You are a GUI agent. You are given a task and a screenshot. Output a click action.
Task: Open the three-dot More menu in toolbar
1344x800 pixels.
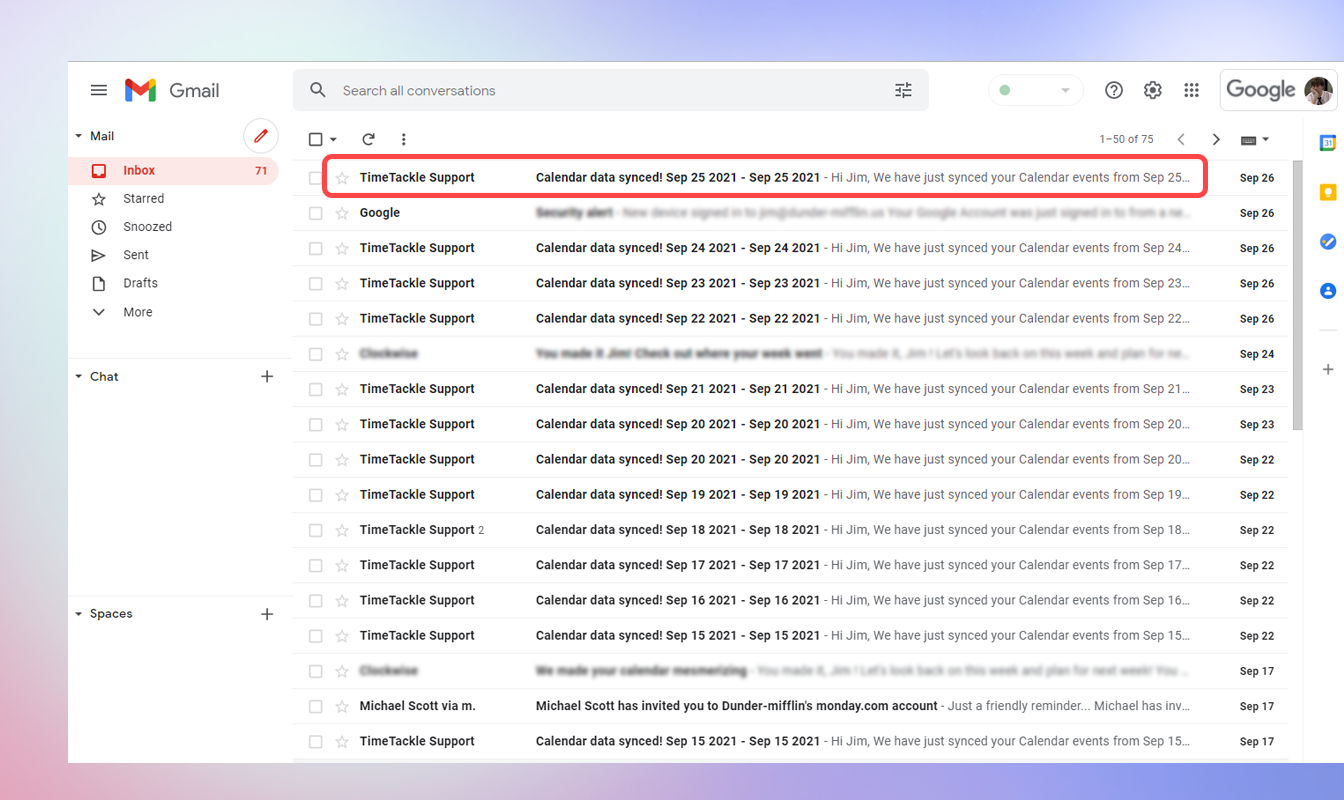[x=403, y=139]
